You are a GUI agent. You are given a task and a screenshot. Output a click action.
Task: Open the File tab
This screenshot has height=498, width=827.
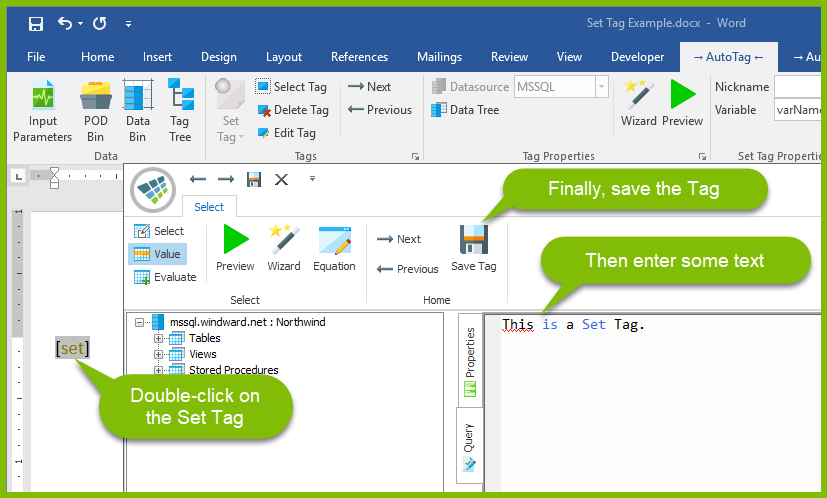click(36, 57)
